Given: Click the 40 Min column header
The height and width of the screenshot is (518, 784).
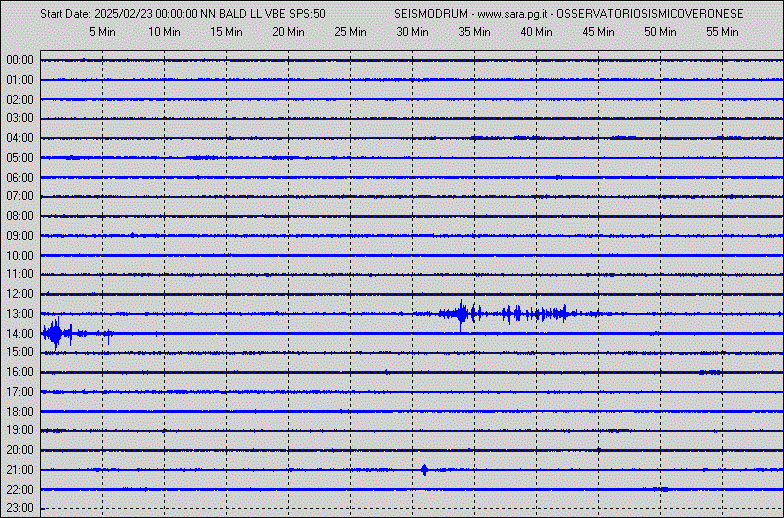Looking at the screenshot, I should 536,32.
